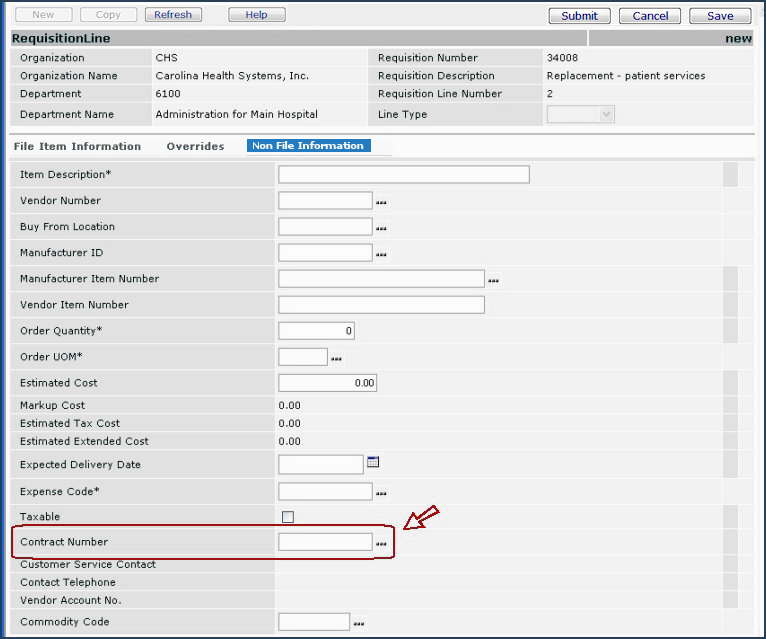Click Commodity Code lookup icon
The height and width of the screenshot is (639, 766).
(358, 623)
